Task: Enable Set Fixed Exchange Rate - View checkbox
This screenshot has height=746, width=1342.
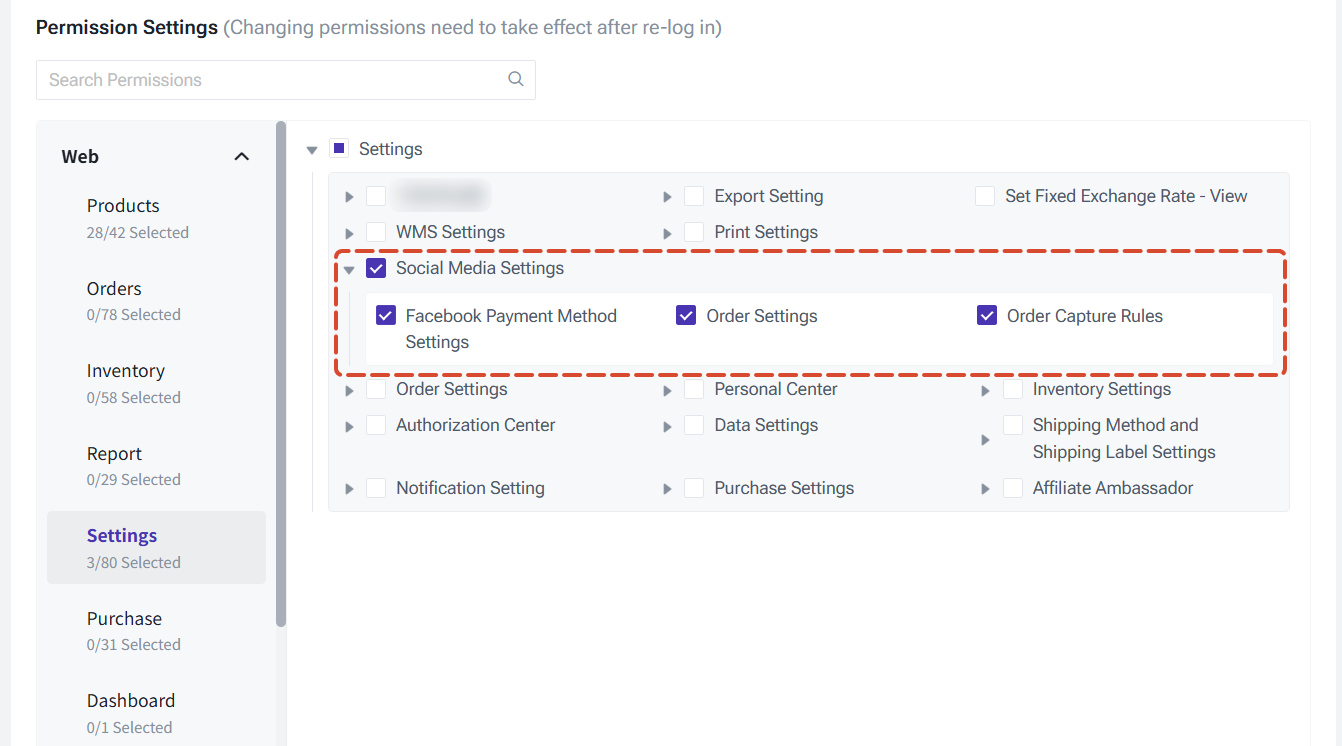Action: pos(985,196)
